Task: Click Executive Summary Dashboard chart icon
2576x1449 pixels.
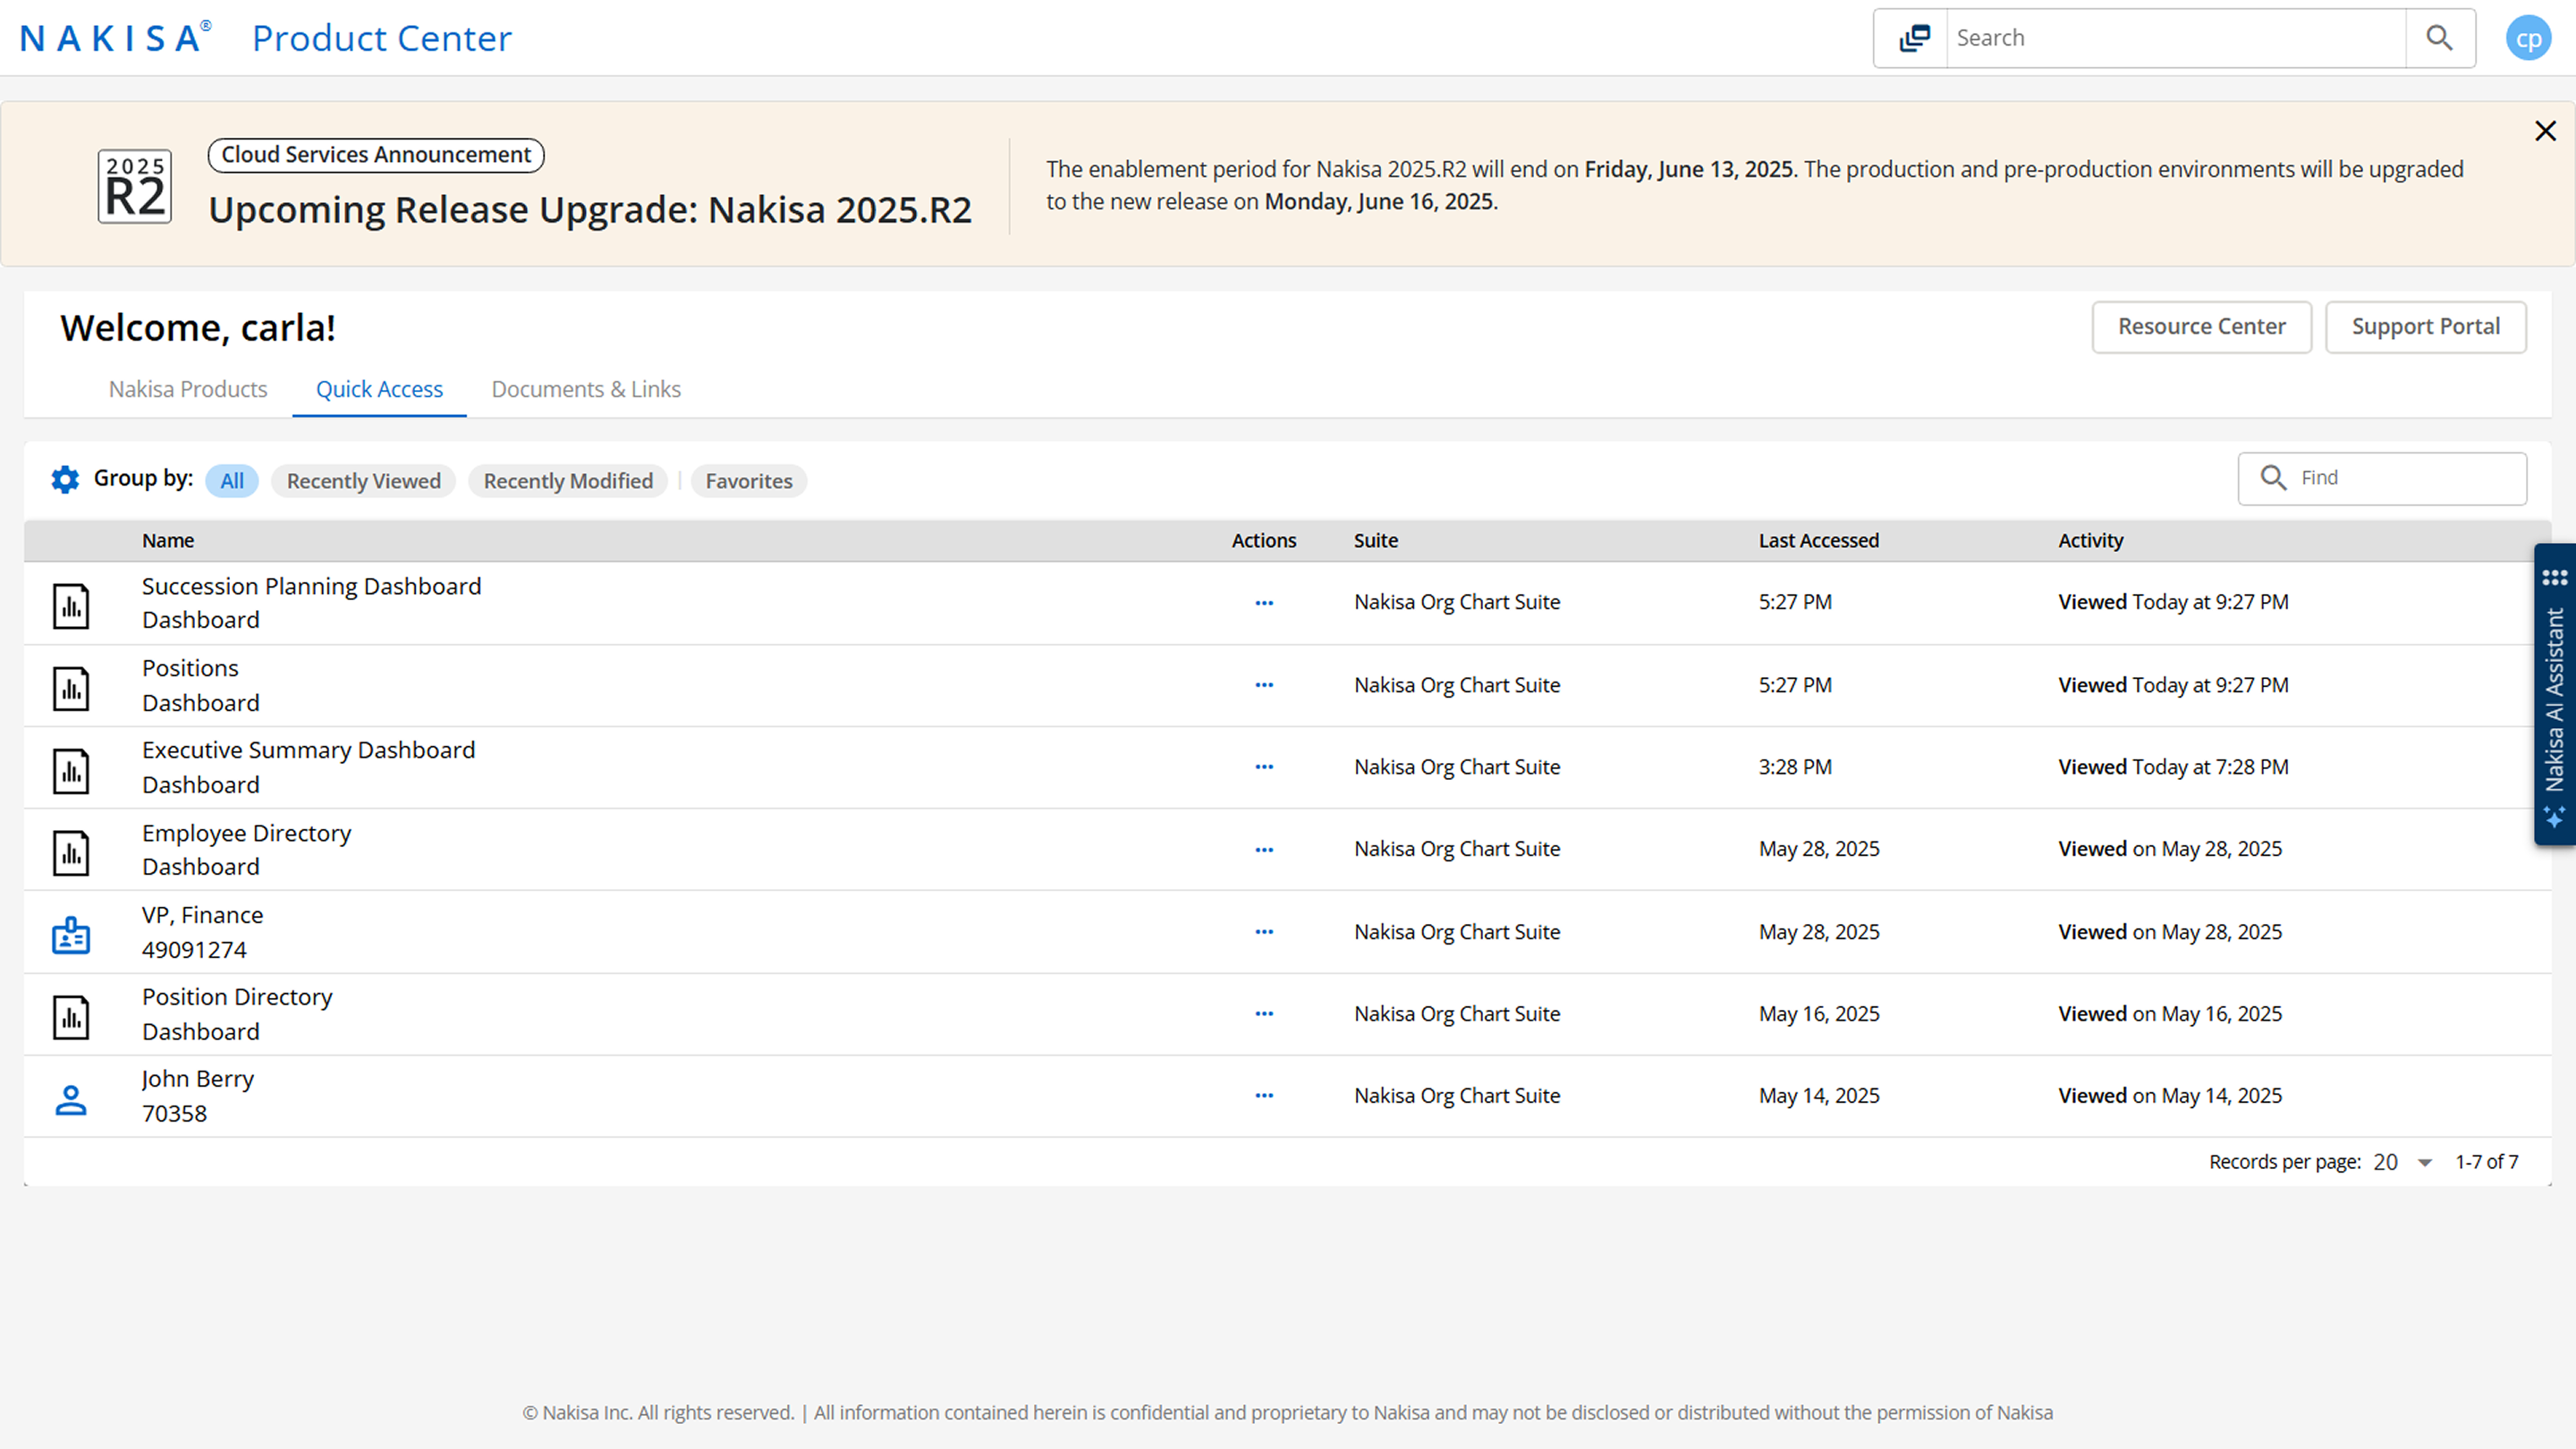Action: tap(71, 770)
